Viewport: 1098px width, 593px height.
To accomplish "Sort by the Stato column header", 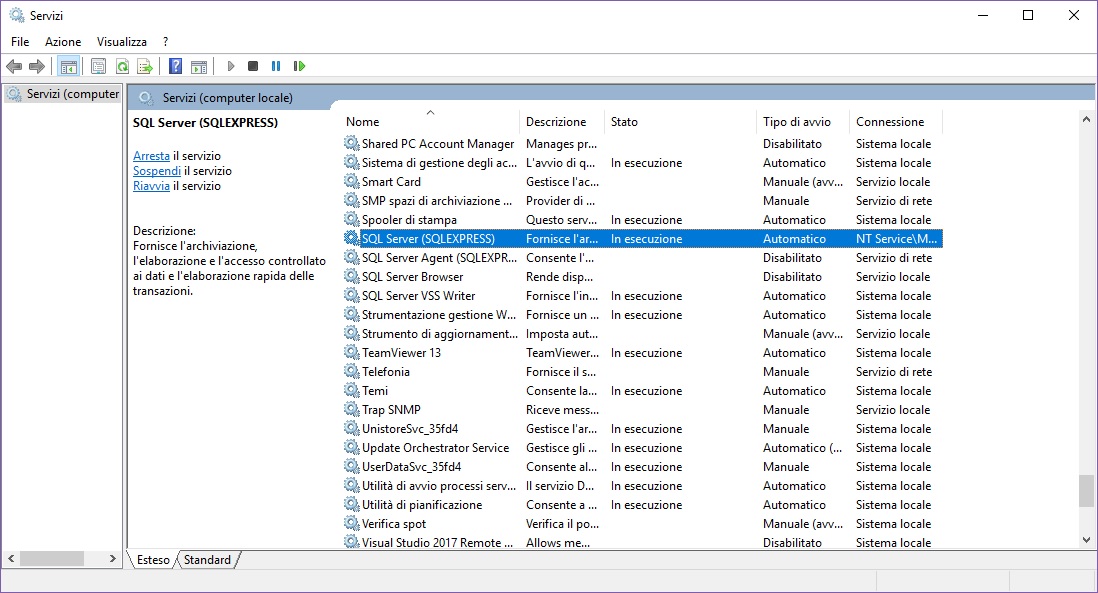I will [x=680, y=122].
